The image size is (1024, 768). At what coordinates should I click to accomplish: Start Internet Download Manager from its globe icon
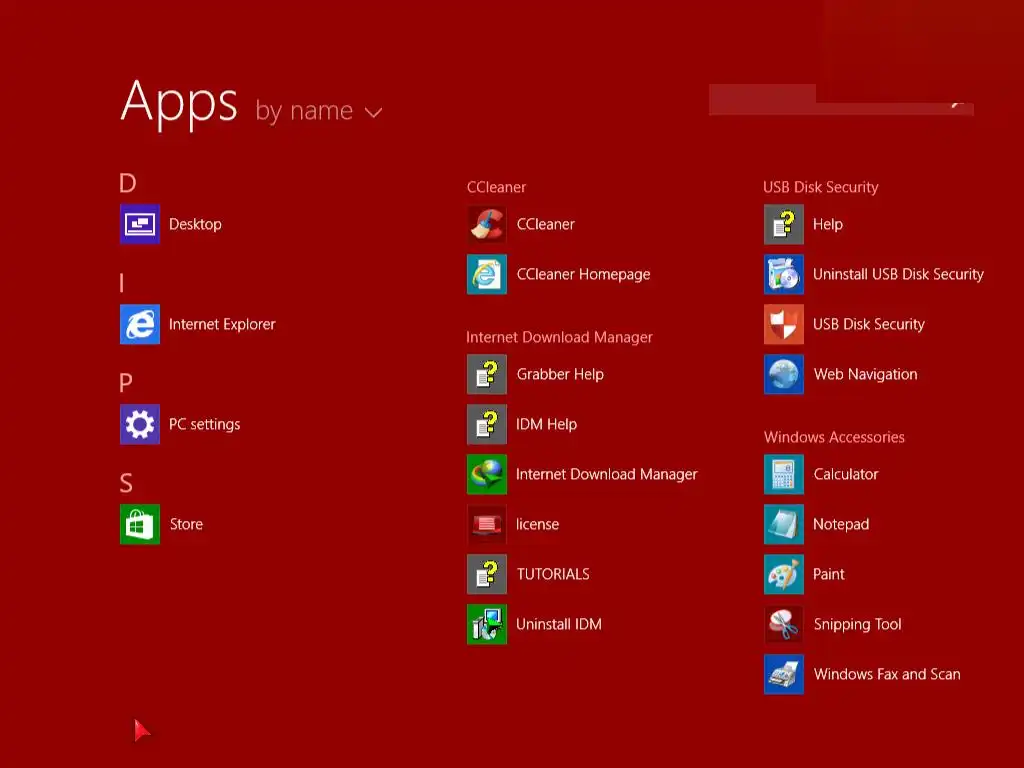487,474
